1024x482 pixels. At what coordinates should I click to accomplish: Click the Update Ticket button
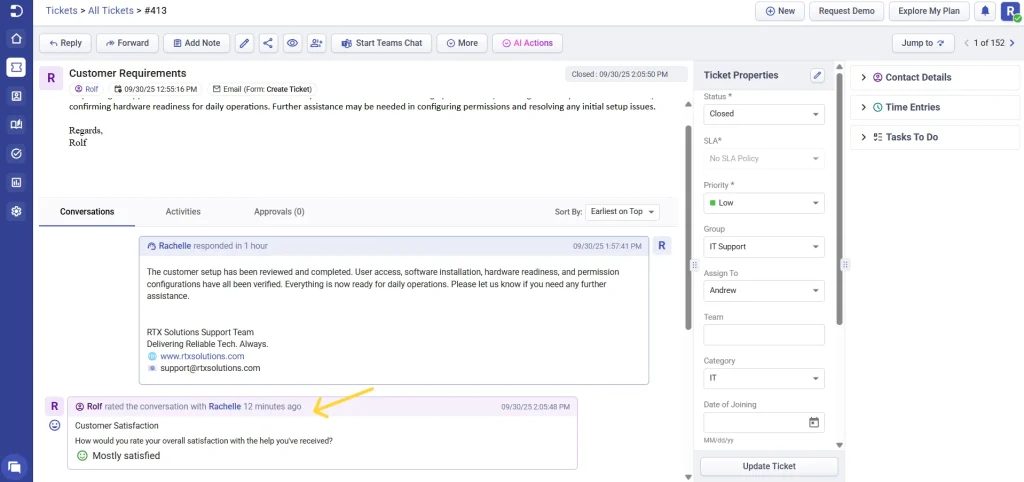769,466
